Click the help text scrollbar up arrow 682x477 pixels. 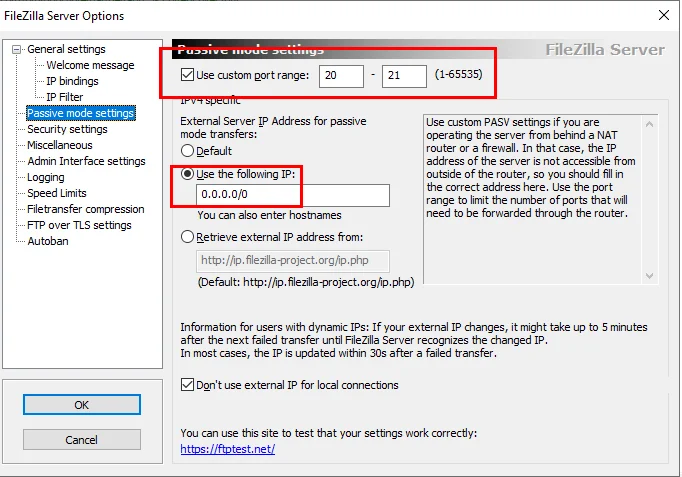(x=649, y=124)
